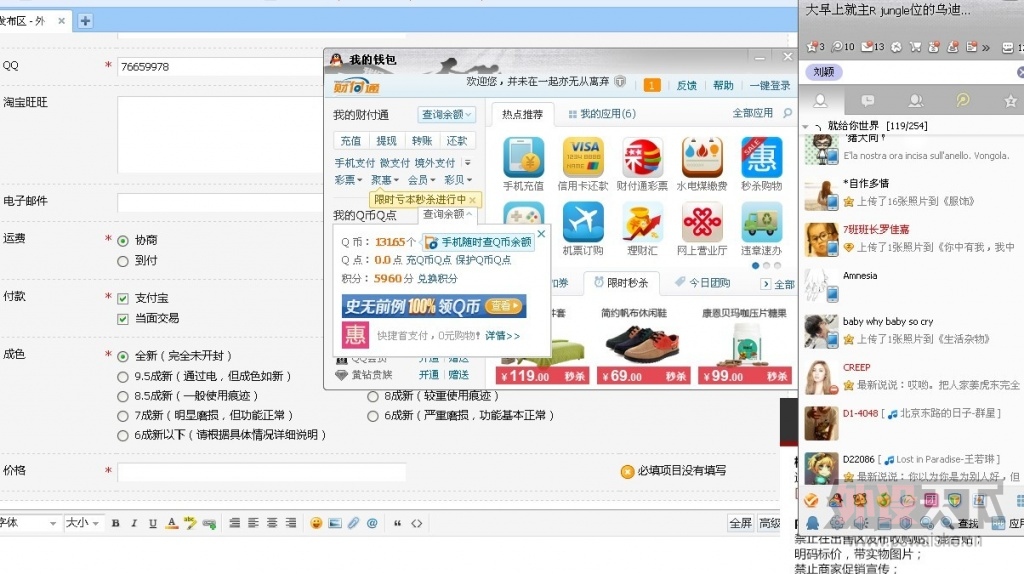
Task: Insert an image using the picture icon
Action: click(335, 523)
